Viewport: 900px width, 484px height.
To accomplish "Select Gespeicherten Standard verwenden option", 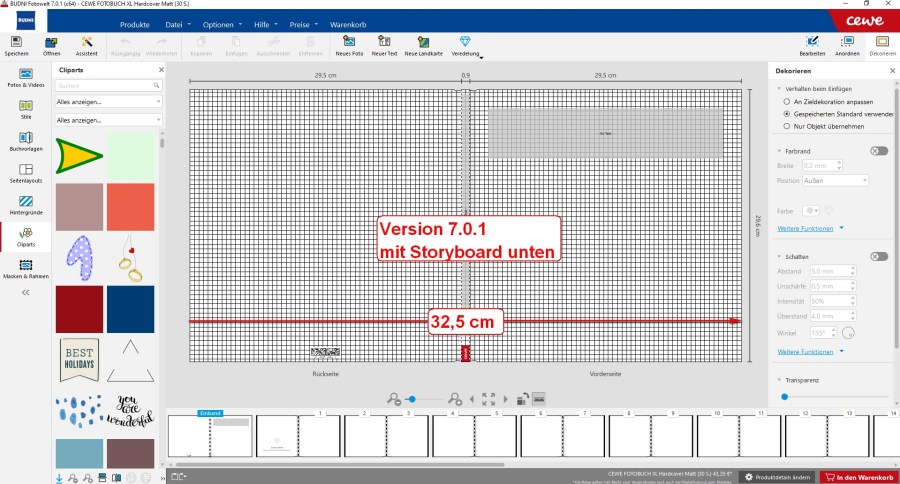I will point(786,114).
